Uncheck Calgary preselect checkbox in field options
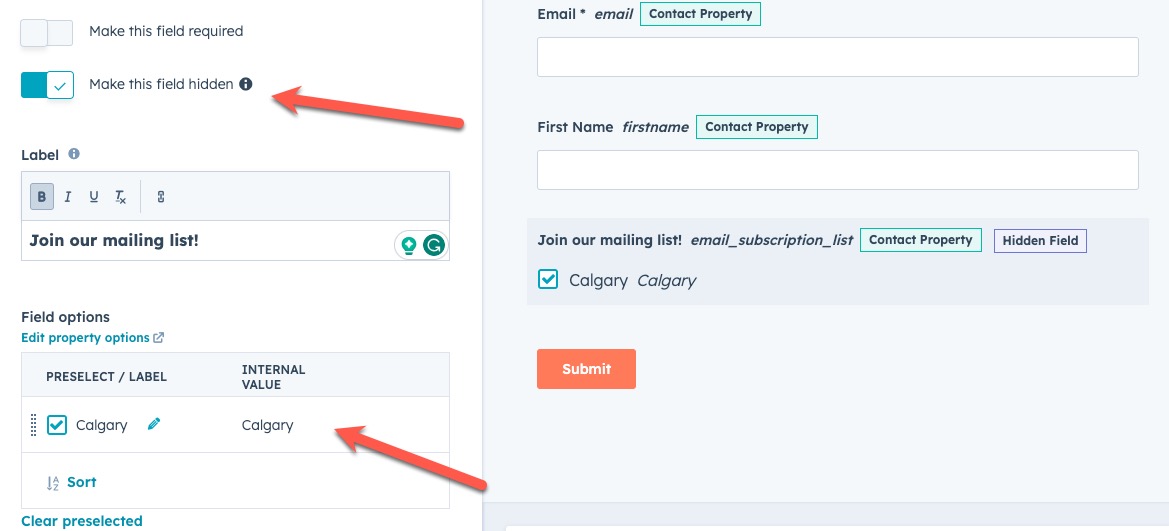 click(x=57, y=425)
